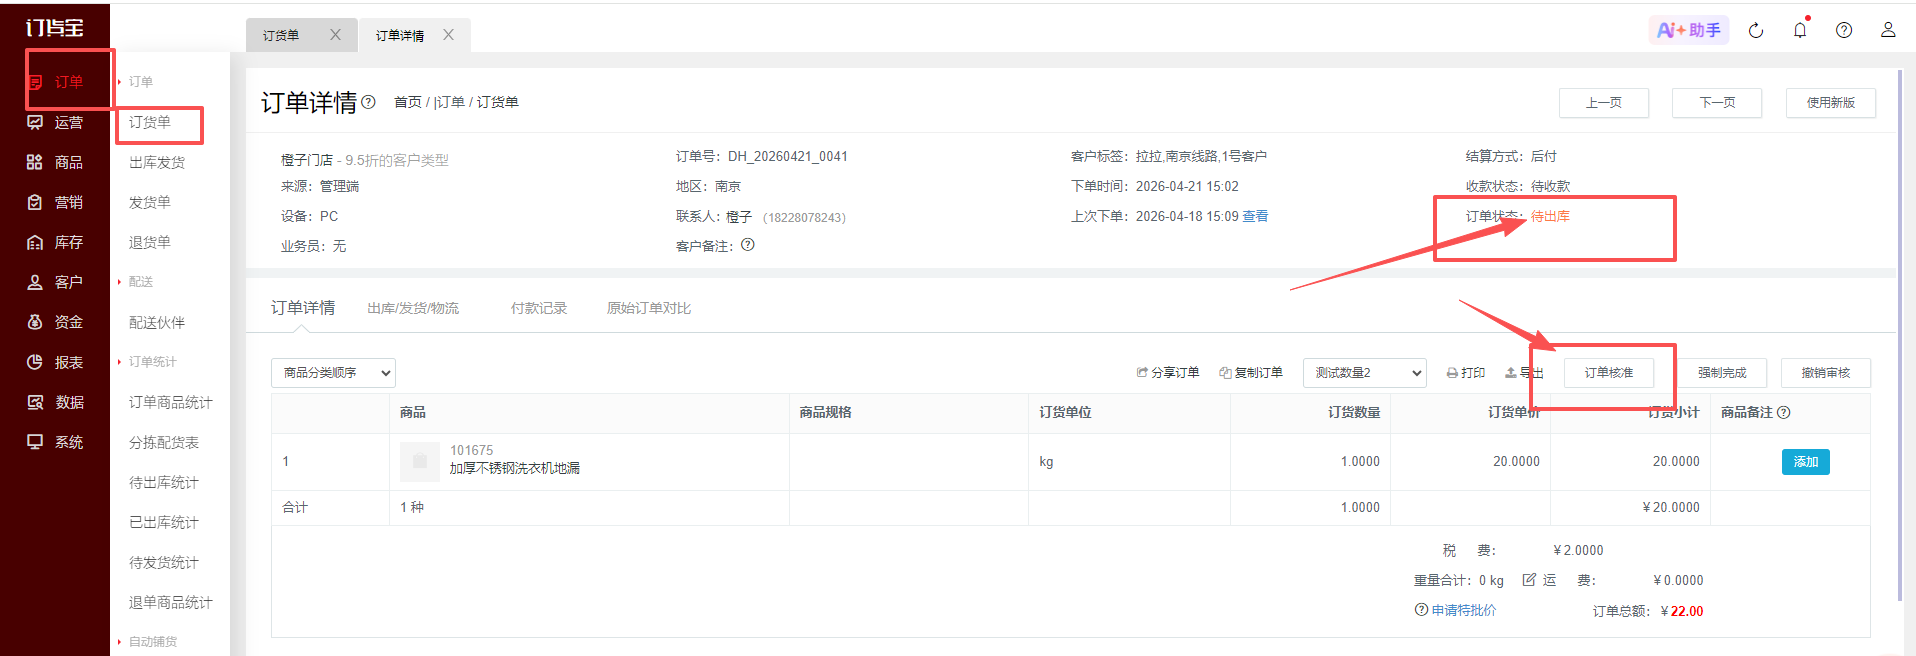Close the 订货单 tab

coord(335,35)
